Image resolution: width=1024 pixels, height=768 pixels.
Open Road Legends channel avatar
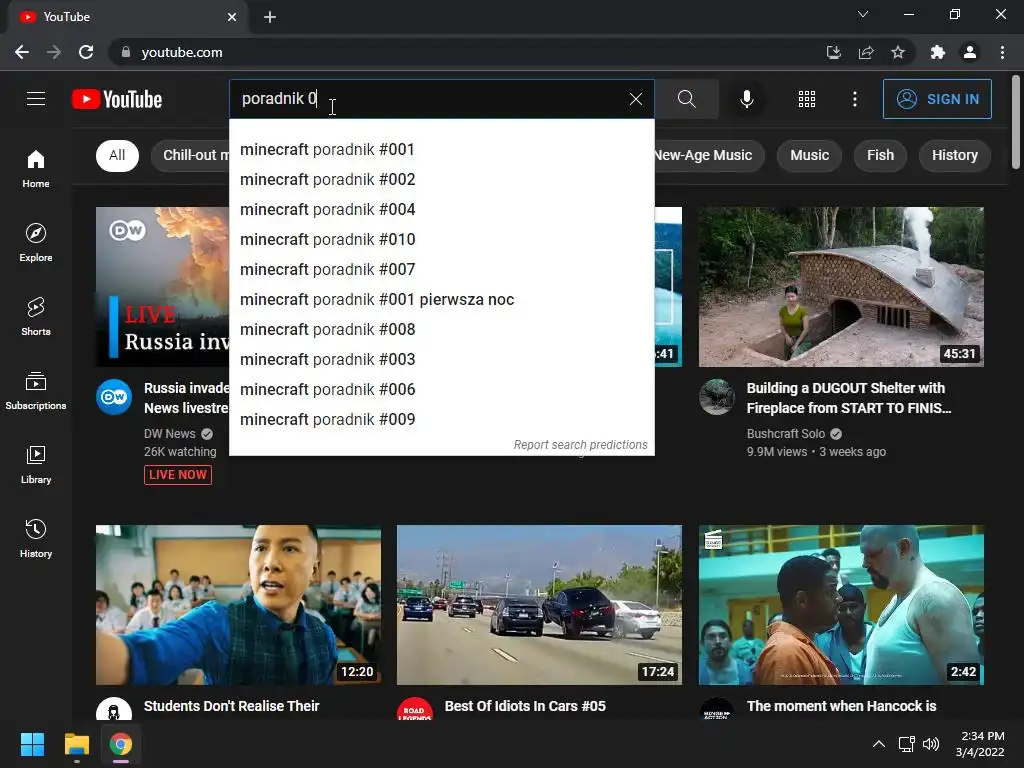(415, 709)
